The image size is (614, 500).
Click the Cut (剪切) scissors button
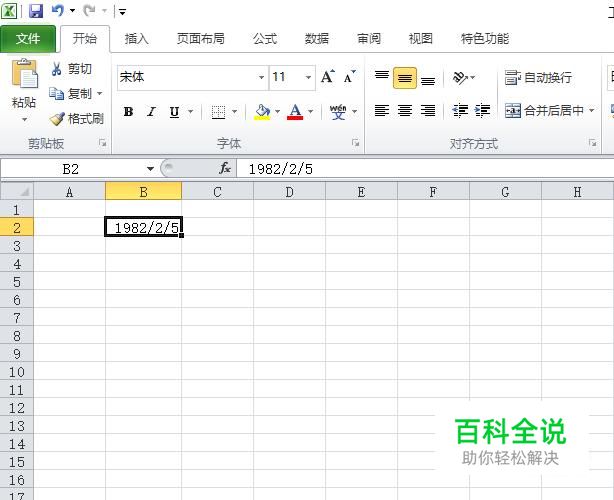[71, 69]
